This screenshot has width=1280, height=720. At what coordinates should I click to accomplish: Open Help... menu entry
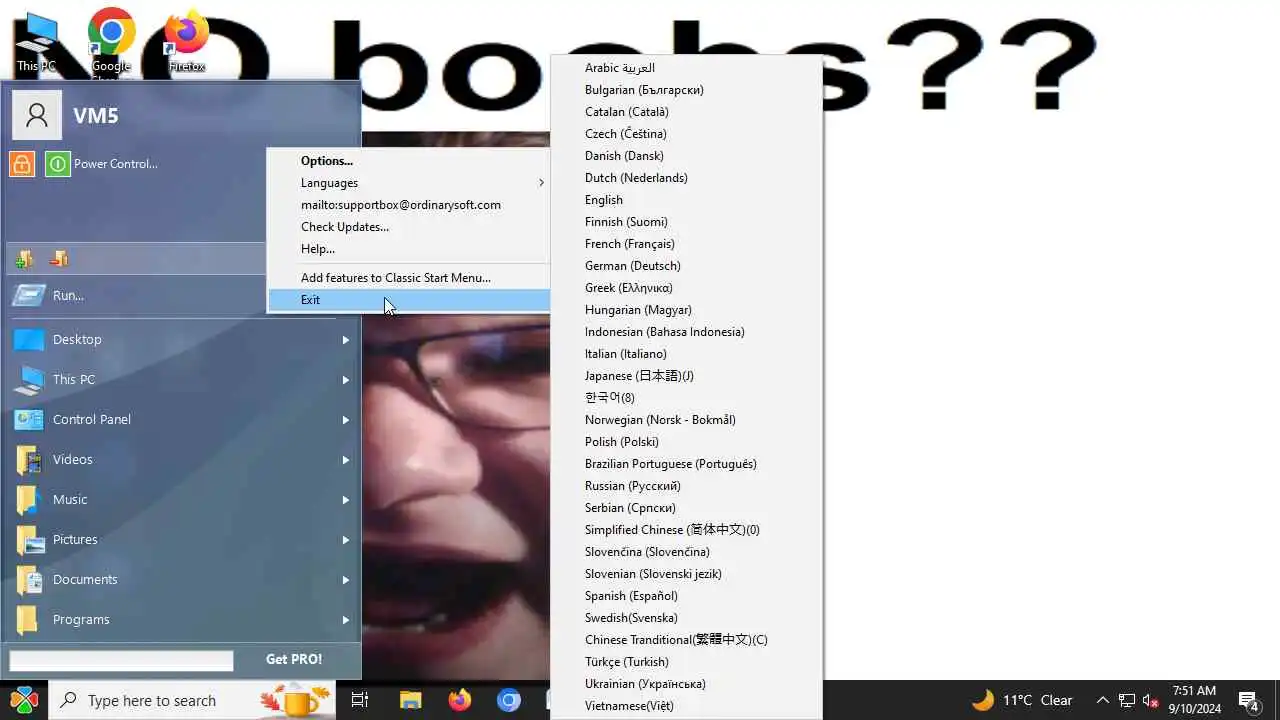[409, 249]
